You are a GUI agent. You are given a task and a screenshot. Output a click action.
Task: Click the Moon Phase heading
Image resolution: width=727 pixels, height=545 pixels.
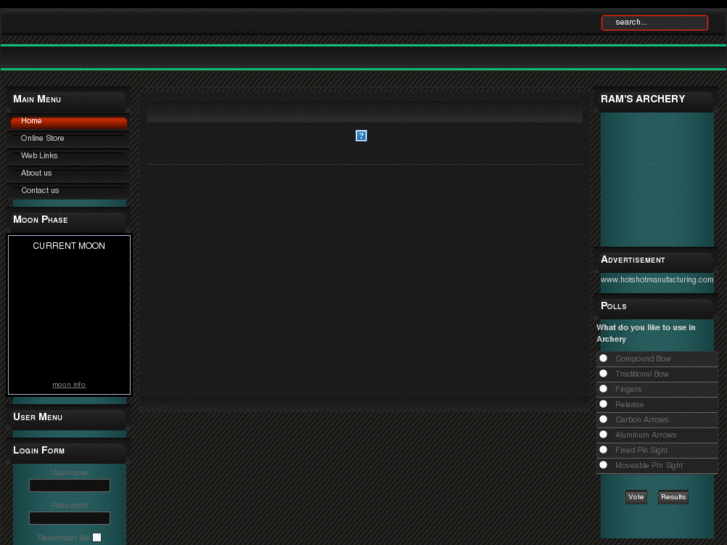coord(40,219)
